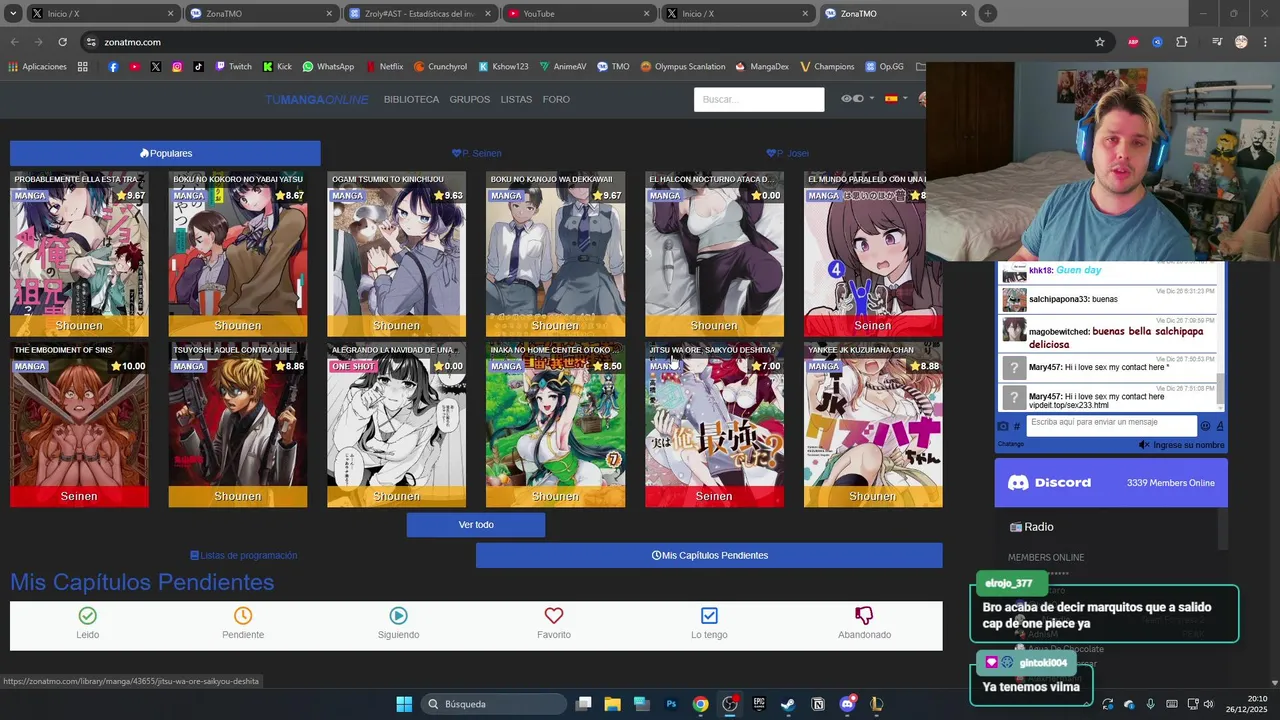
Task: Open the Windows Start menu
Action: pos(404,704)
